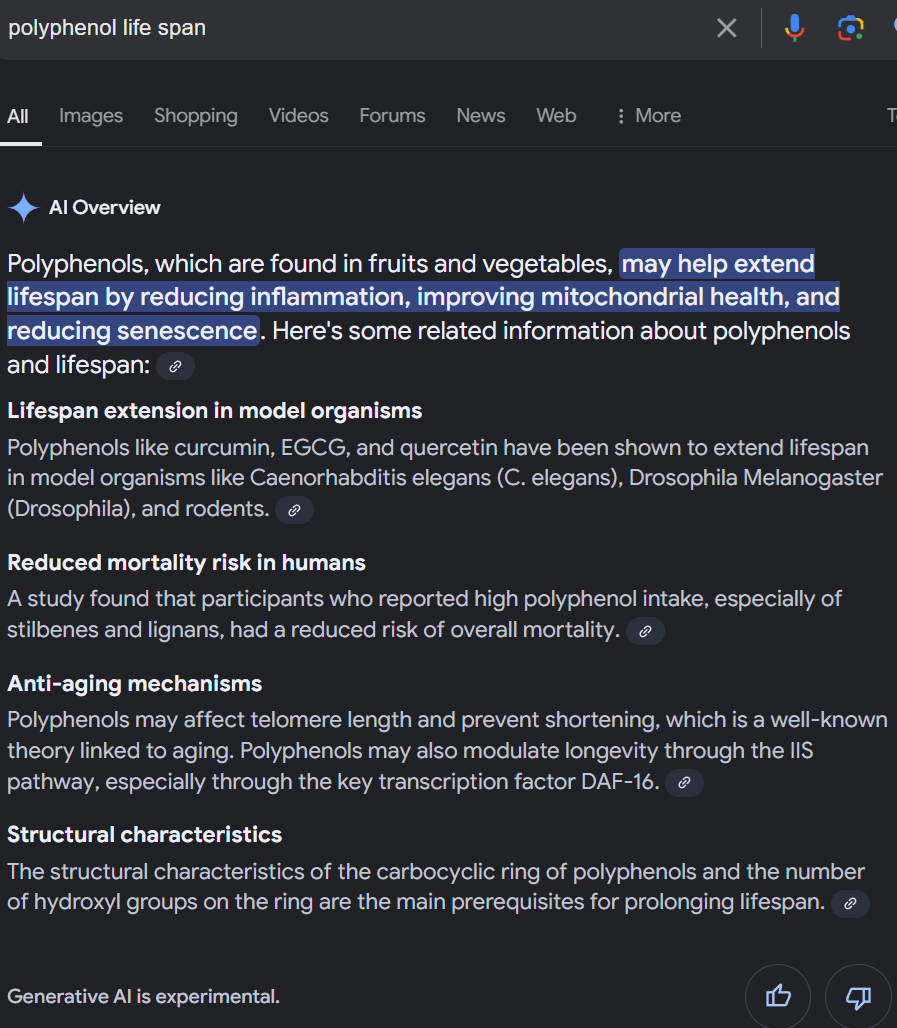Select the All tab
The image size is (897, 1028).
18,116
